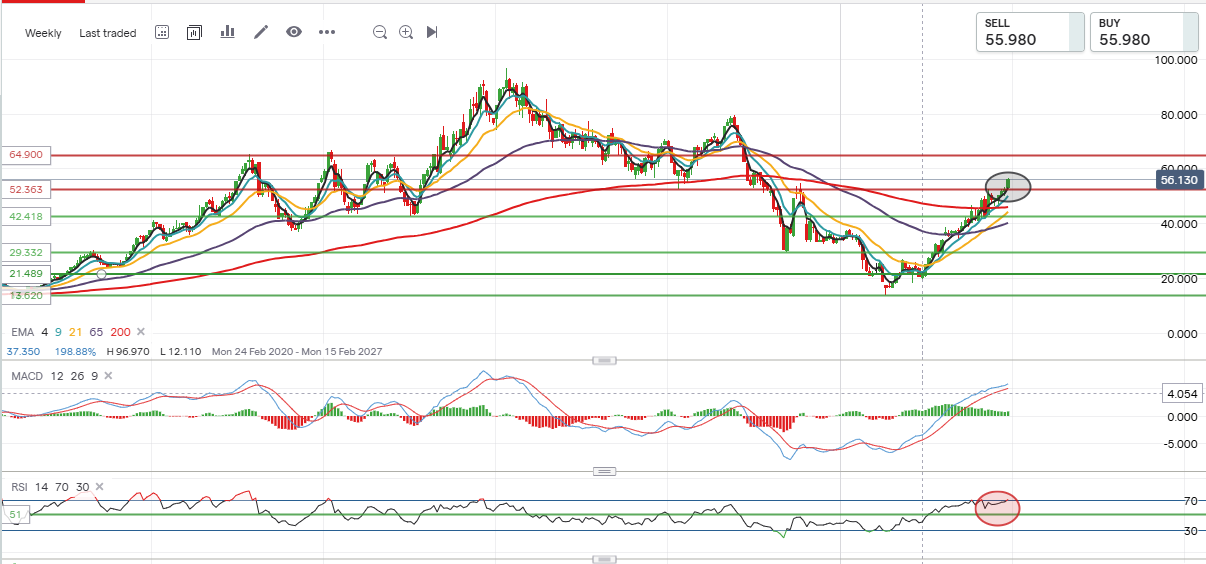Zoom out with the minus magnifier

click(x=380, y=32)
